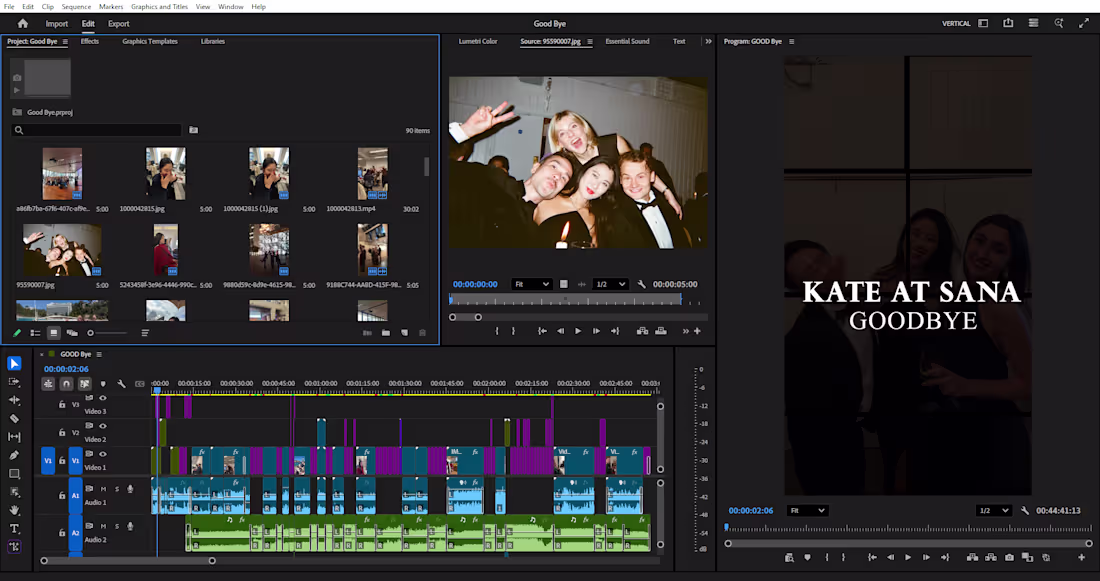Expand hidden panel tabs overflow chevron
1100x581 pixels.
click(x=708, y=41)
